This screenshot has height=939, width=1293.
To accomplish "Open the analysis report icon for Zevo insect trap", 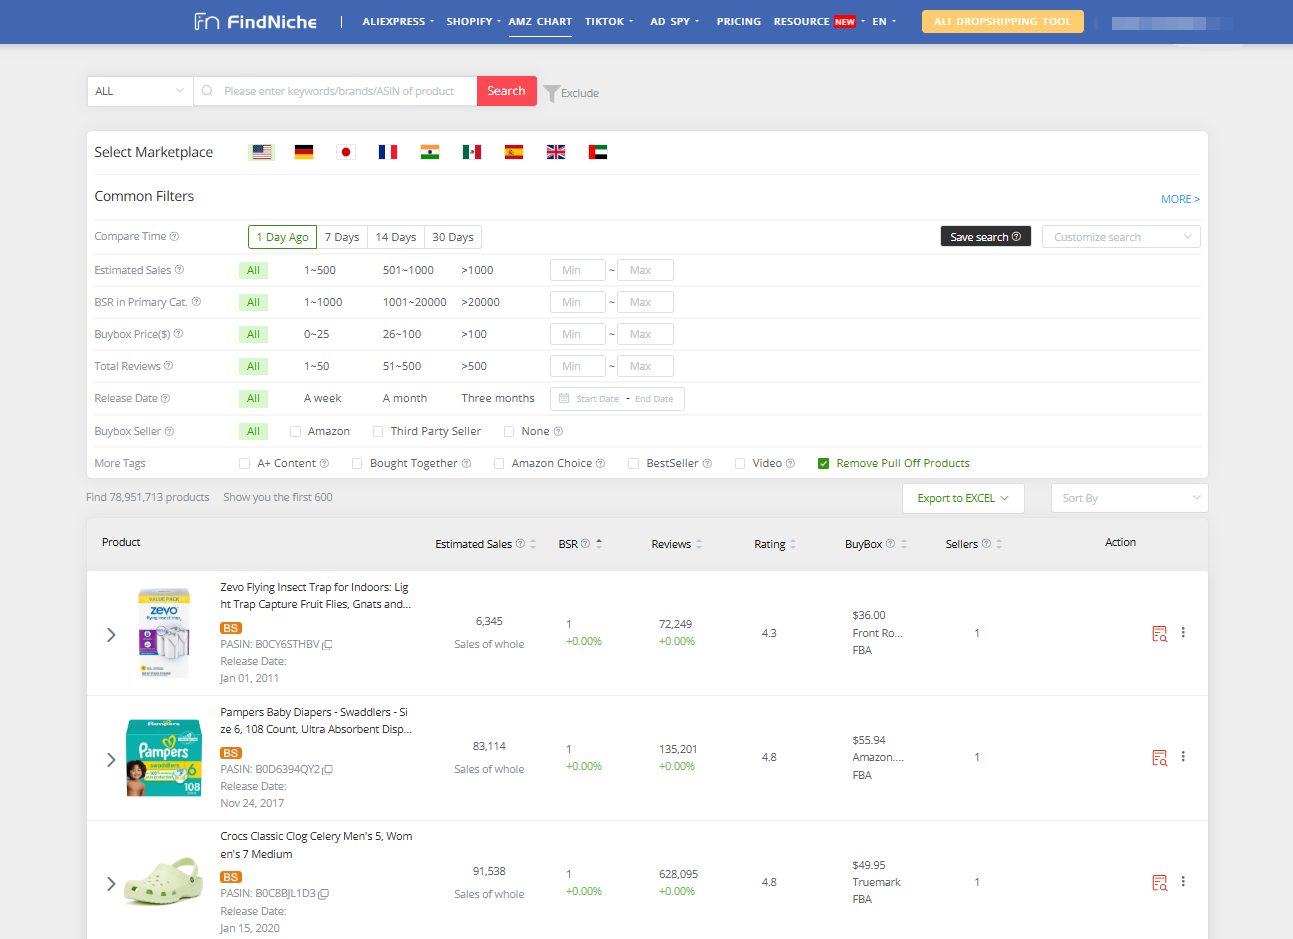I will click(1159, 633).
